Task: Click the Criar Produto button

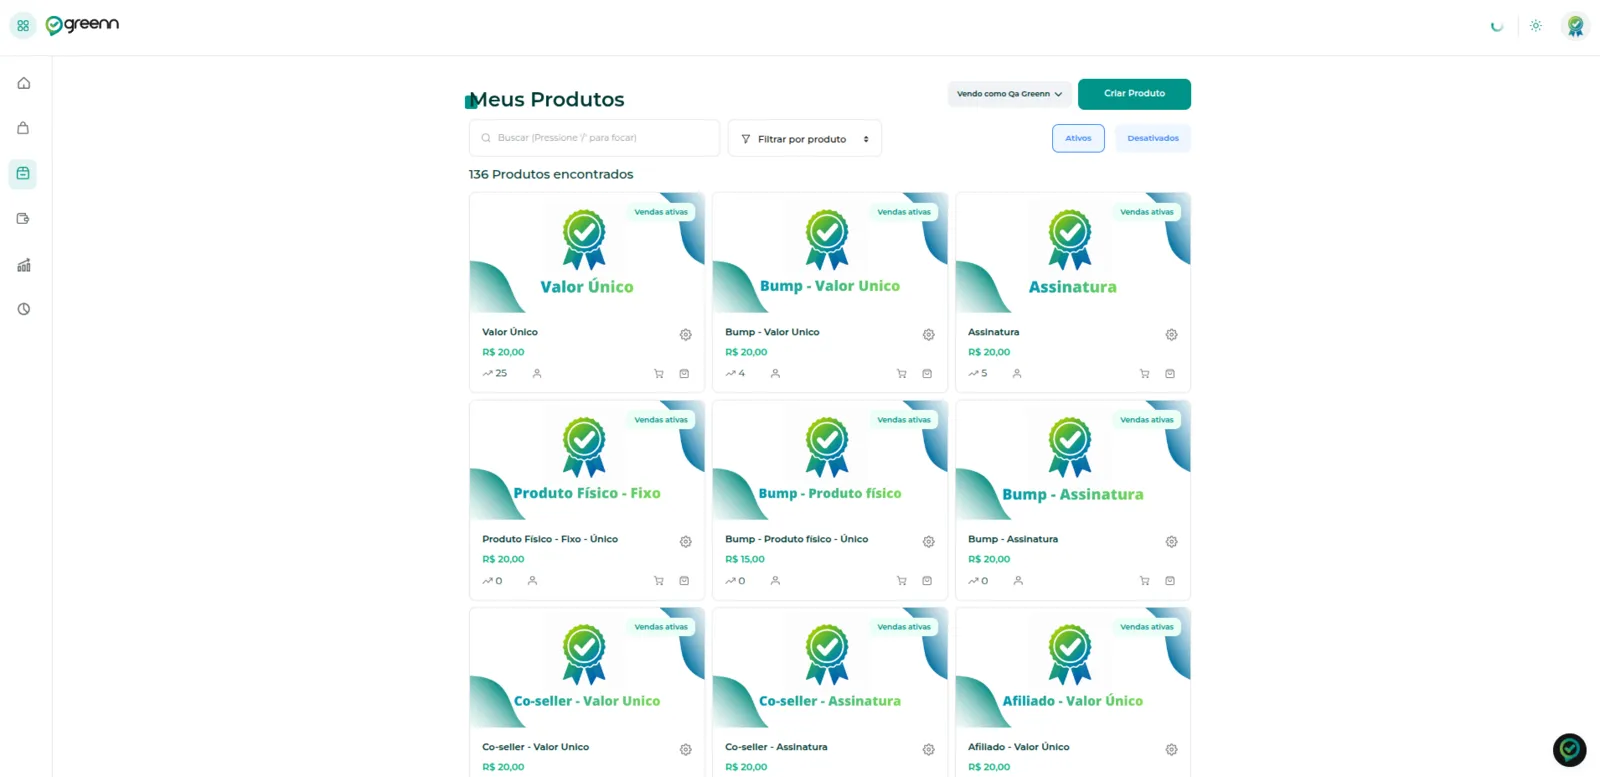Action: [1134, 94]
